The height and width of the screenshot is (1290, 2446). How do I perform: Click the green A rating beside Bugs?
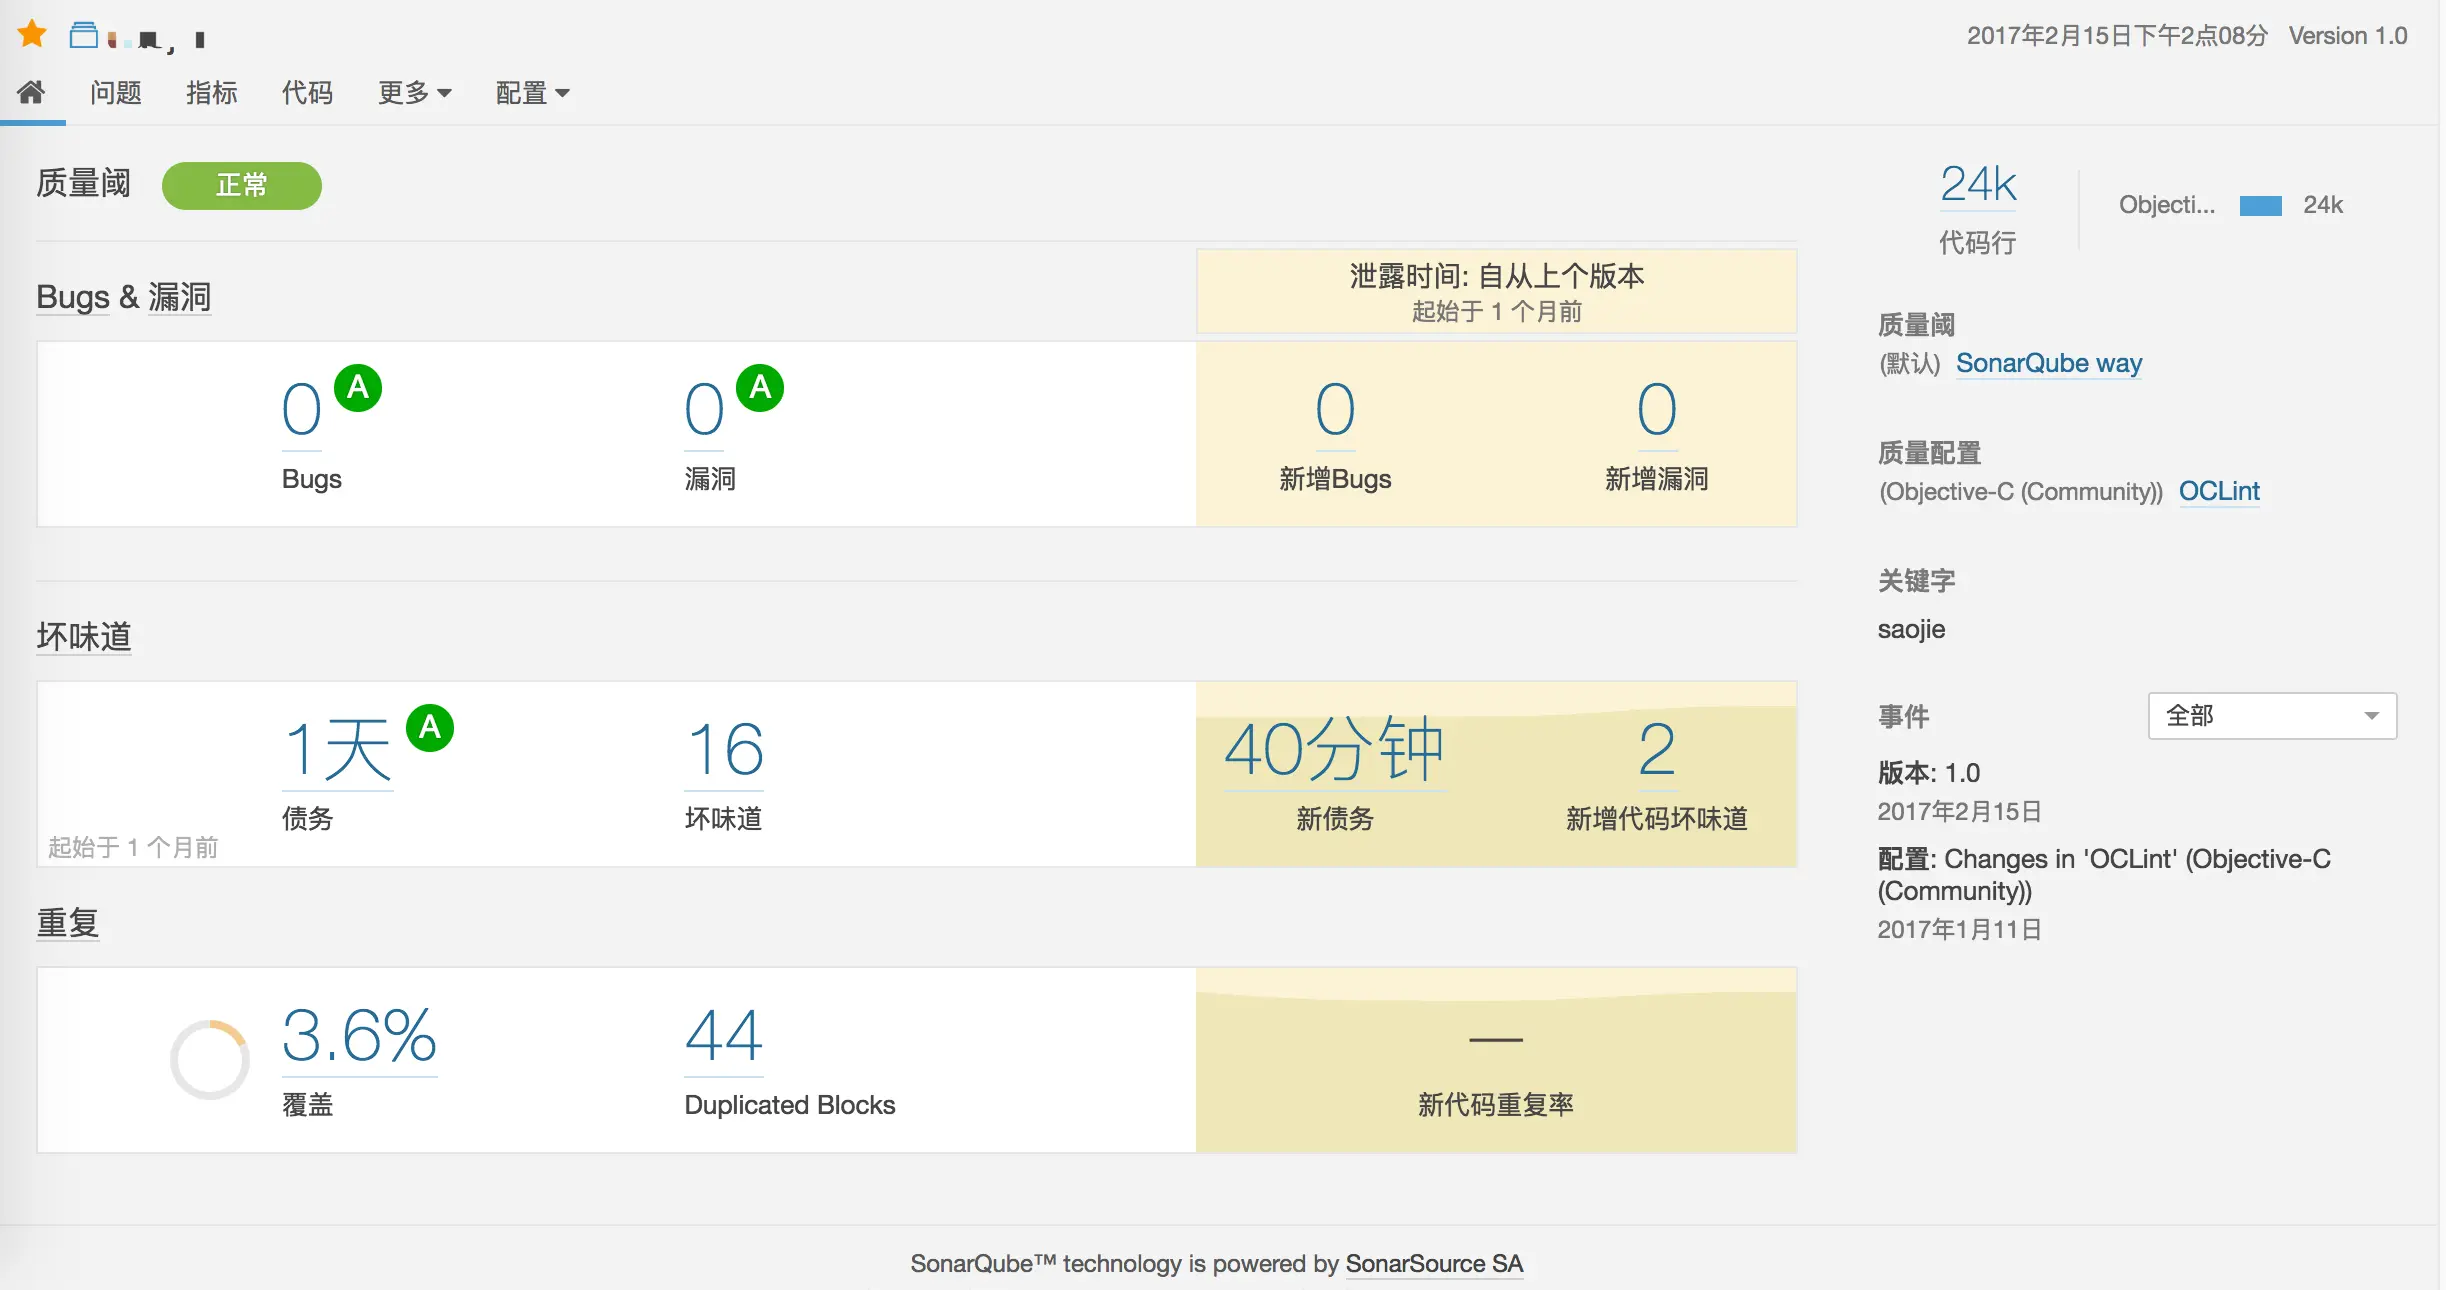click(x=358, y=388)
